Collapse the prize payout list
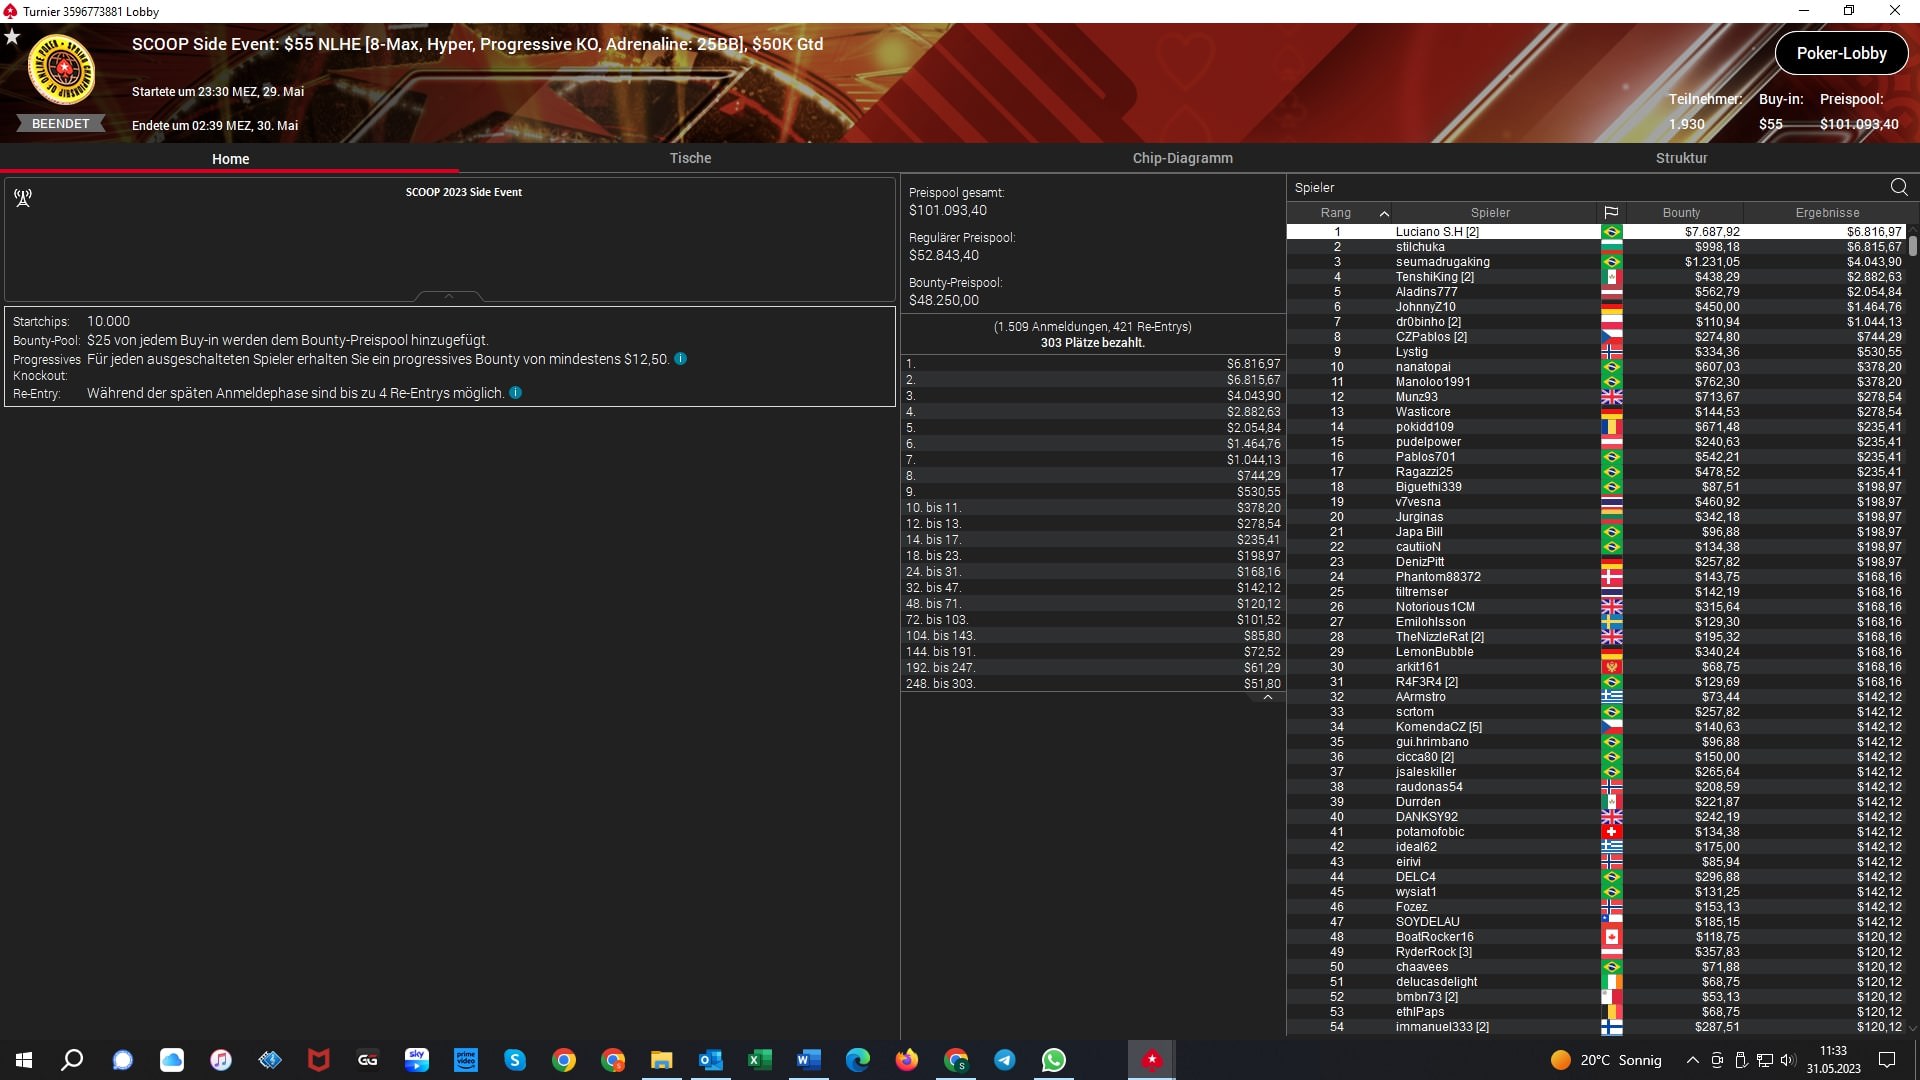 tap(1268, 698)
